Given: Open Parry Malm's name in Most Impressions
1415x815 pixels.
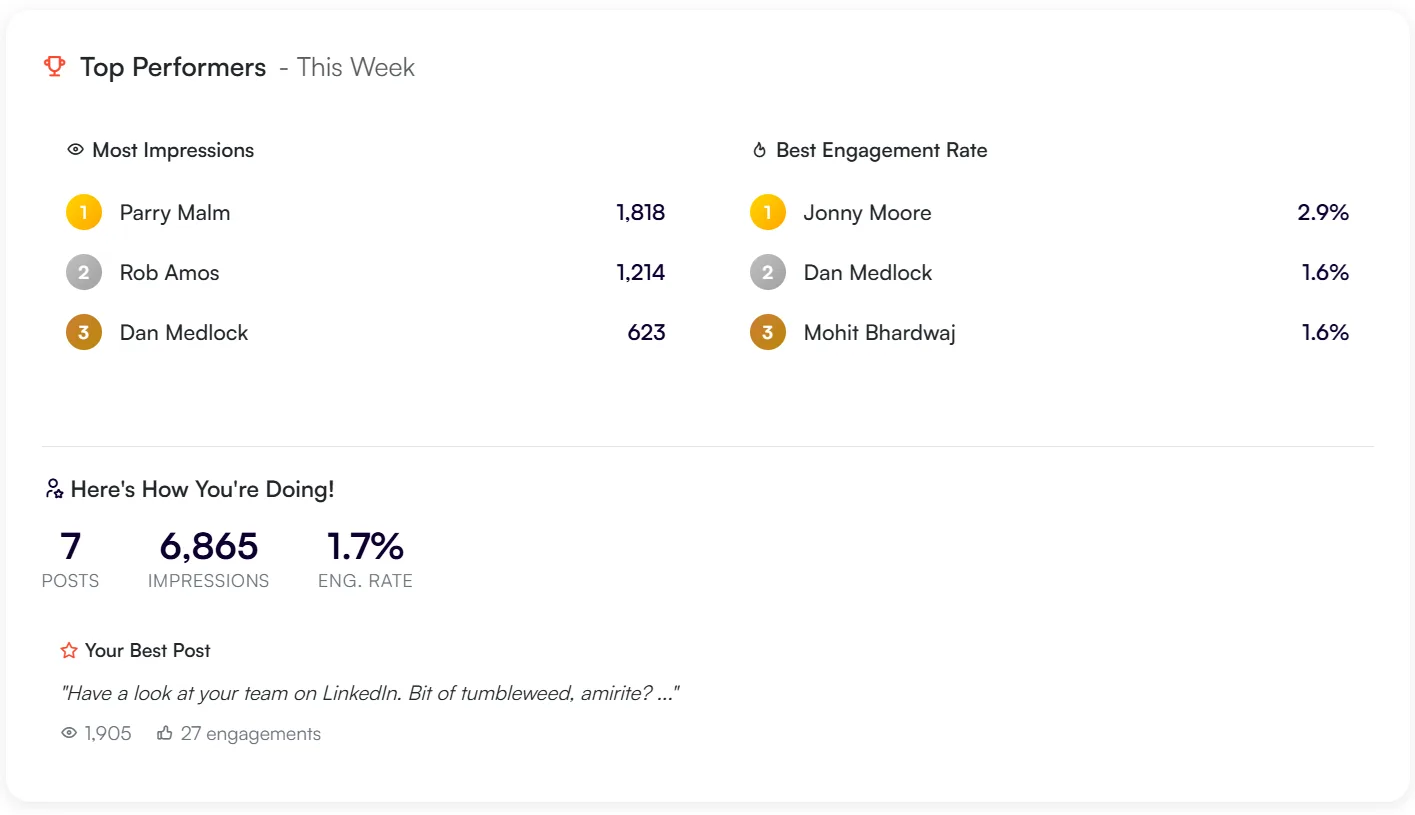Looking at the screenshot, I should [175, 213].
